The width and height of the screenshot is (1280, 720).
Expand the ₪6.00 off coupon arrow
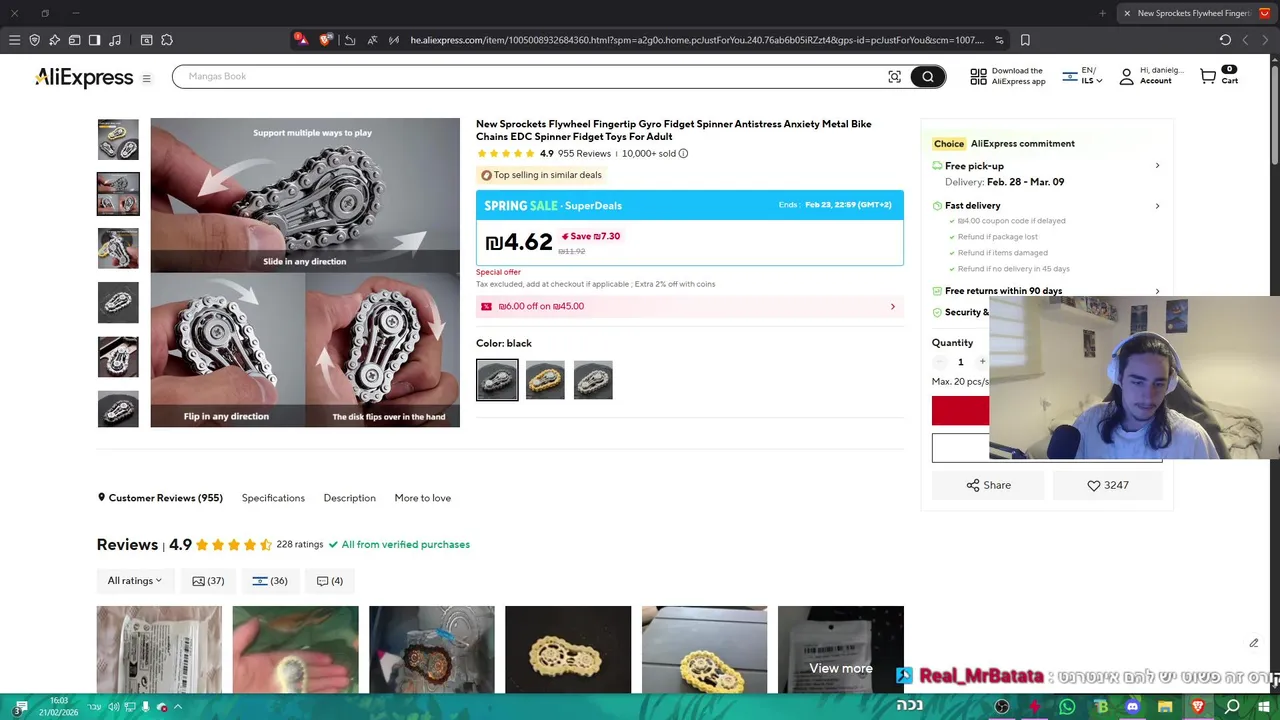[x=893, y=307]
